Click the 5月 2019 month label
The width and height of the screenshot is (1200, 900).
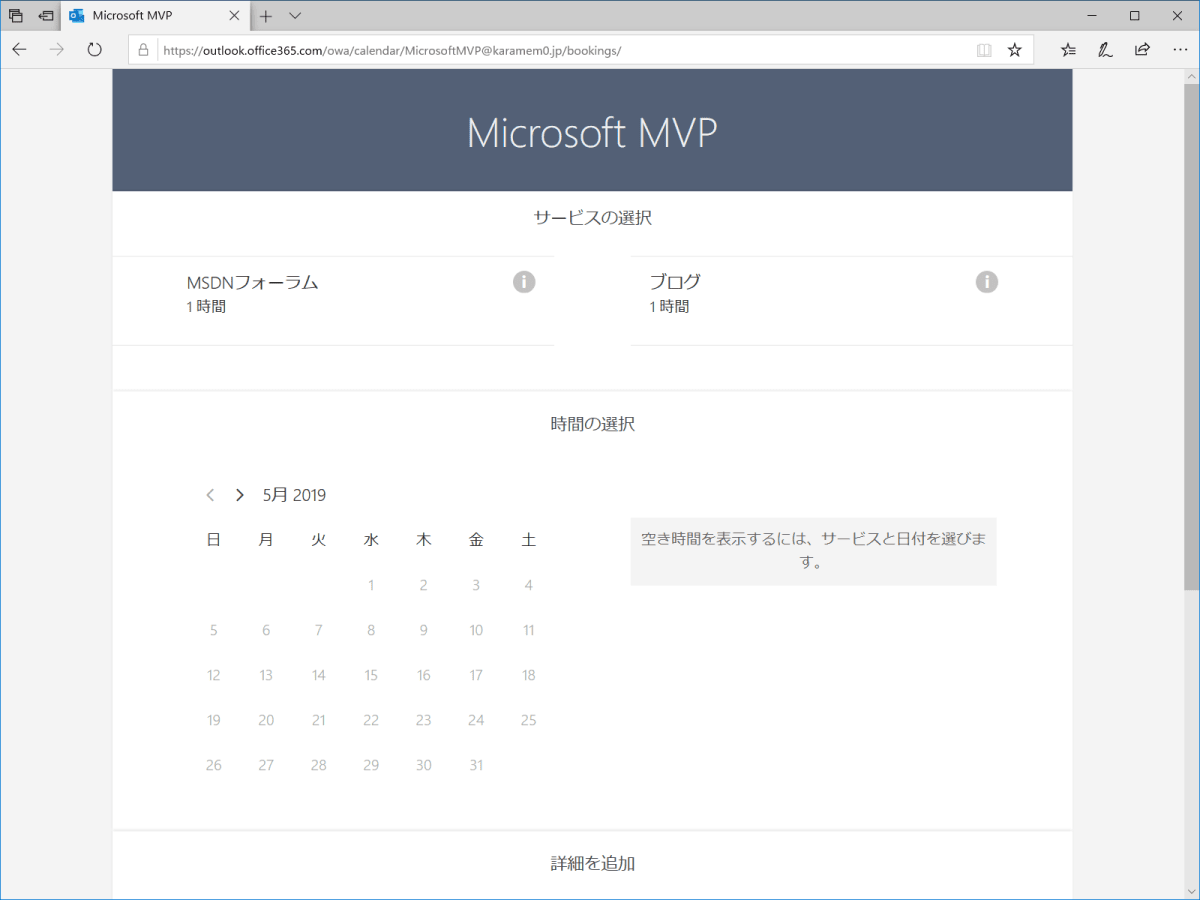pos(294,495)
